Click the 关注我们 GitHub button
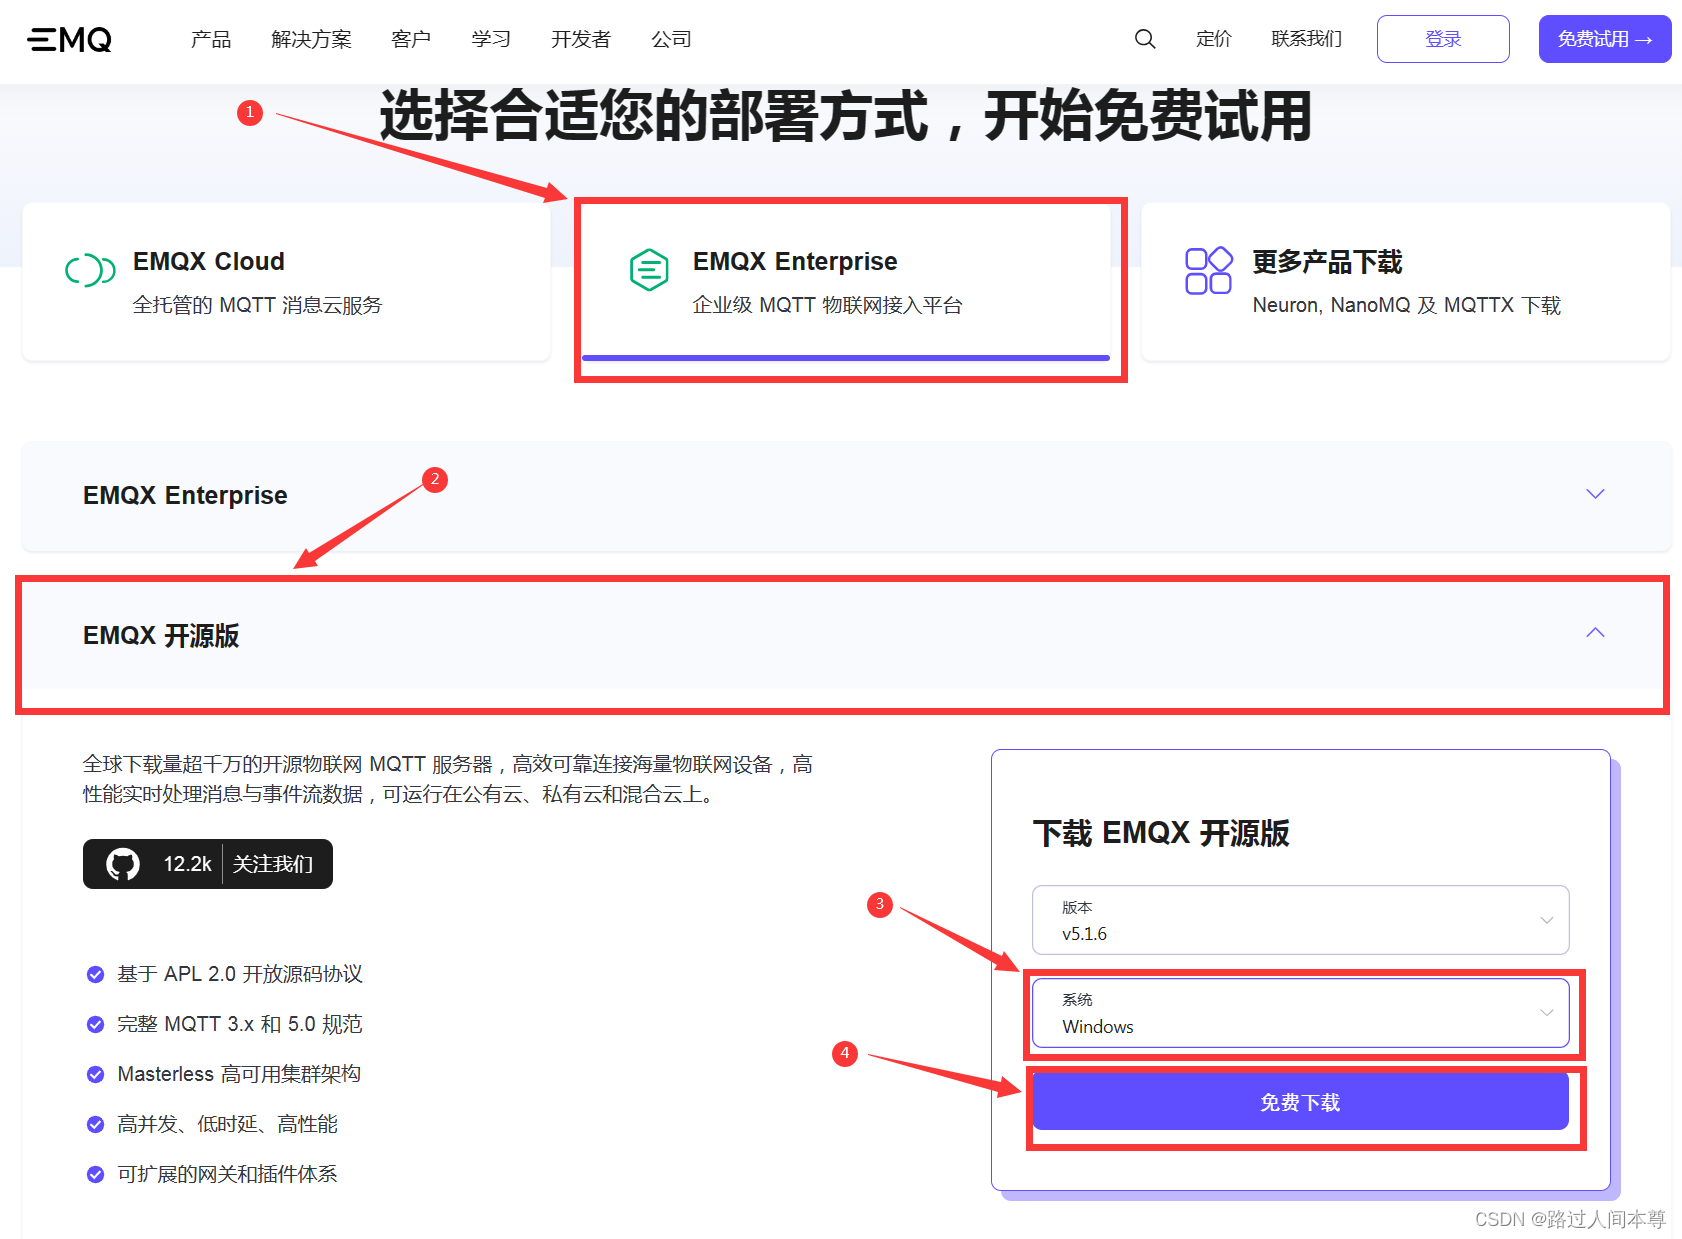This screenshot has width=1682, height=1239. point(273,864)
